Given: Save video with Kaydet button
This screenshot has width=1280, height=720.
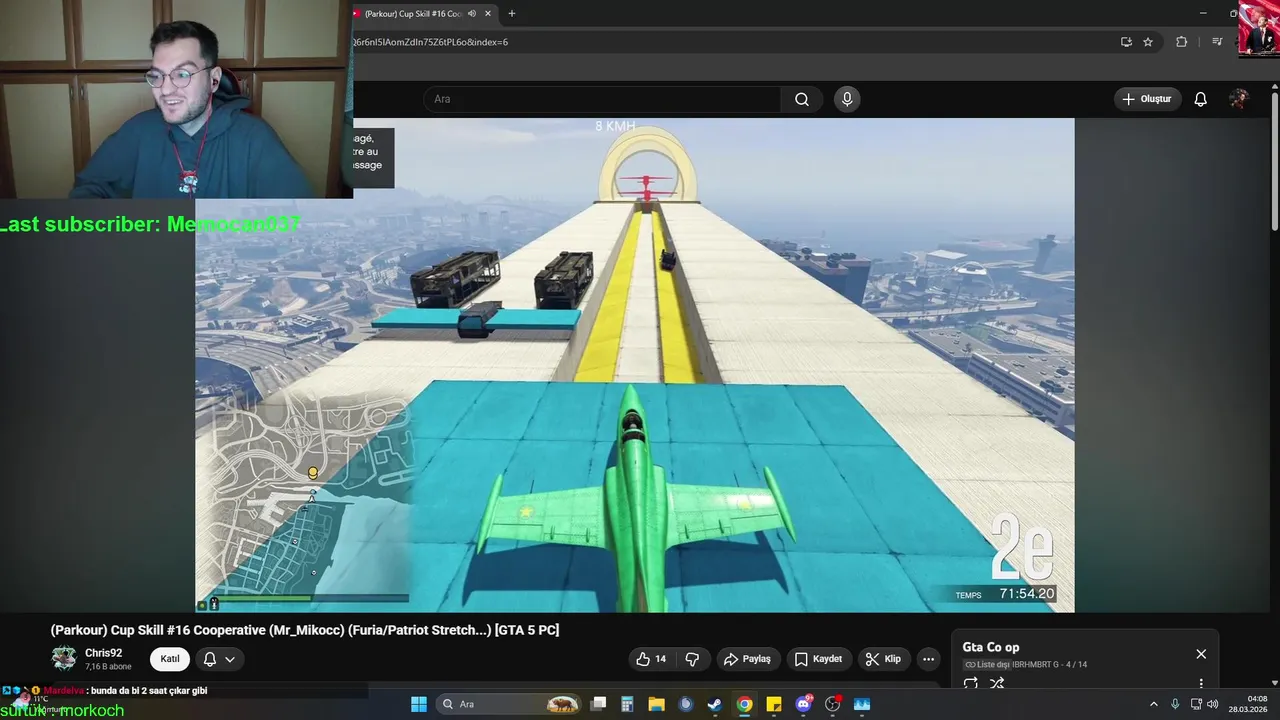Looking at the screenshot, I should 818,659.
